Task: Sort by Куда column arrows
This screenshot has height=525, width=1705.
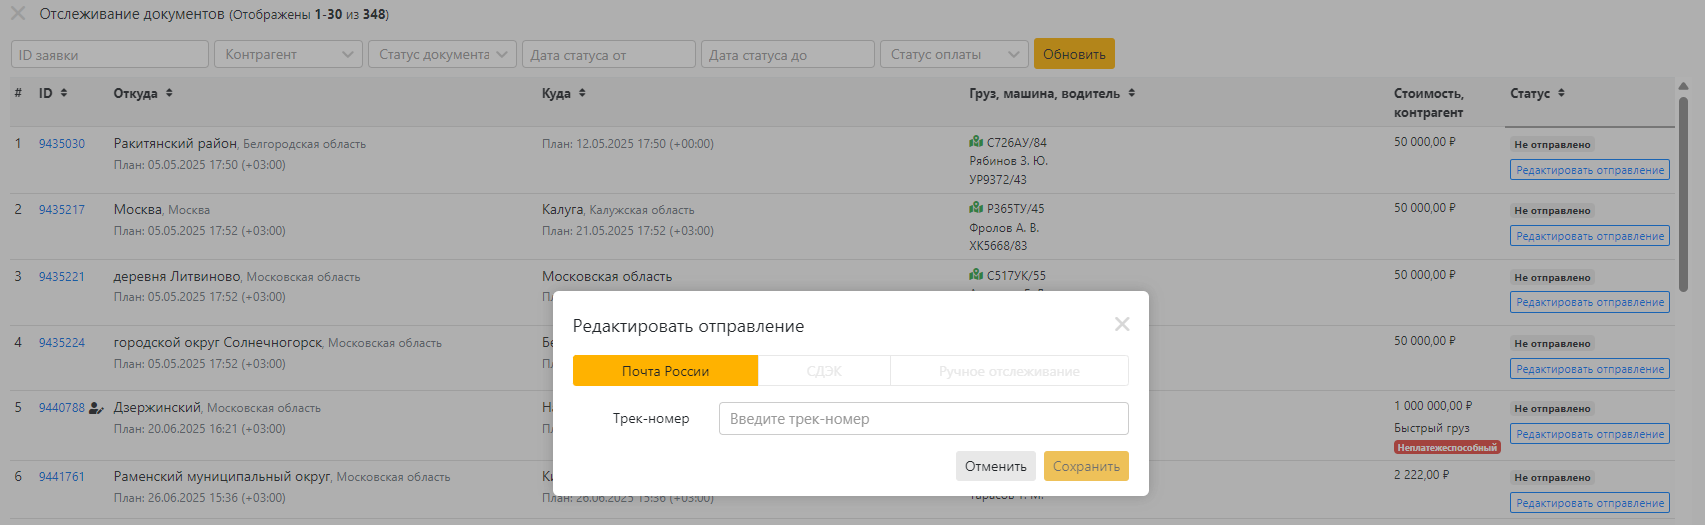Action: click(582, 93)
